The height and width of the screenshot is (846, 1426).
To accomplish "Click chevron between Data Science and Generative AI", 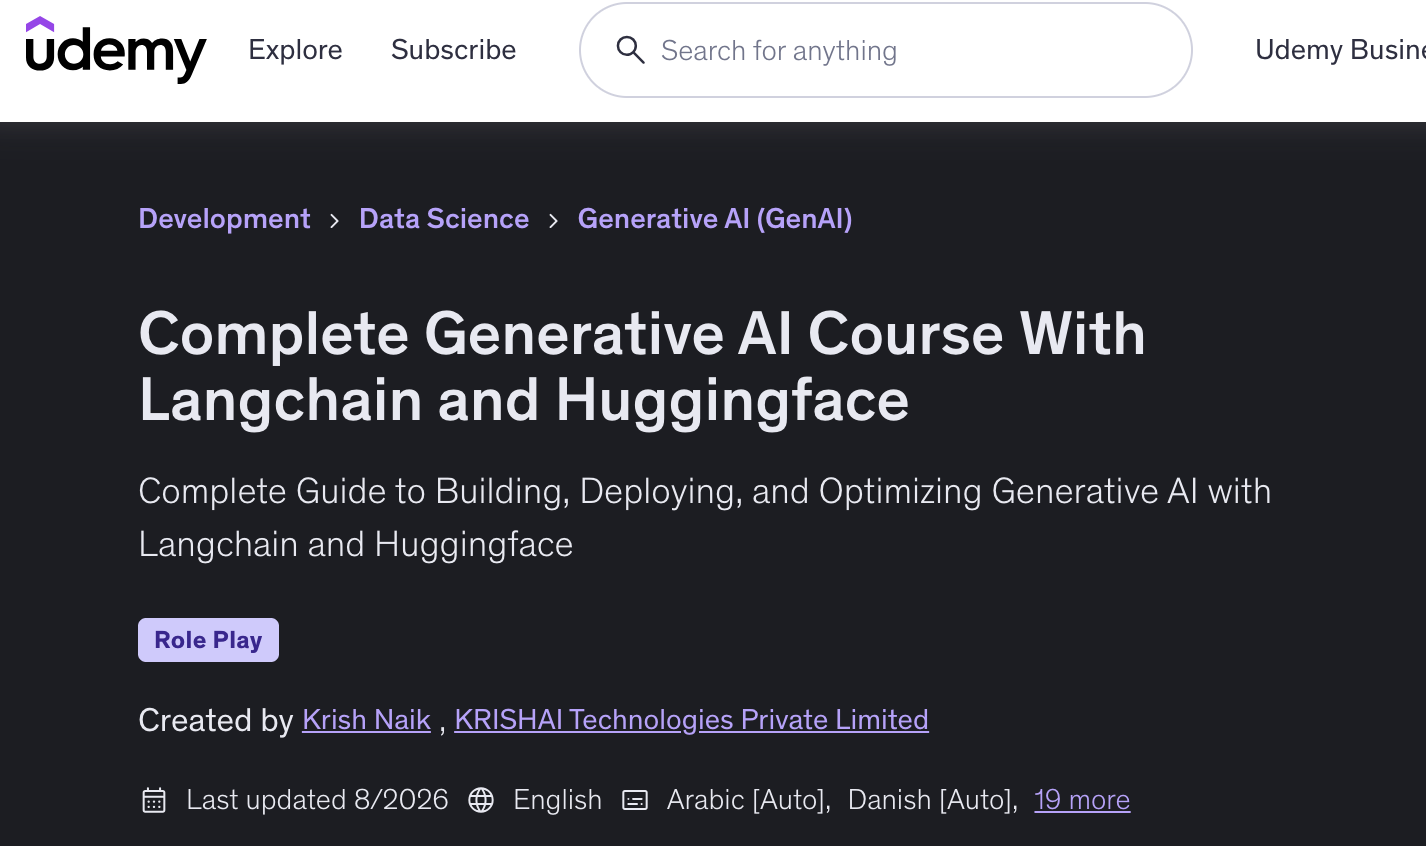I will pos(553,220).
